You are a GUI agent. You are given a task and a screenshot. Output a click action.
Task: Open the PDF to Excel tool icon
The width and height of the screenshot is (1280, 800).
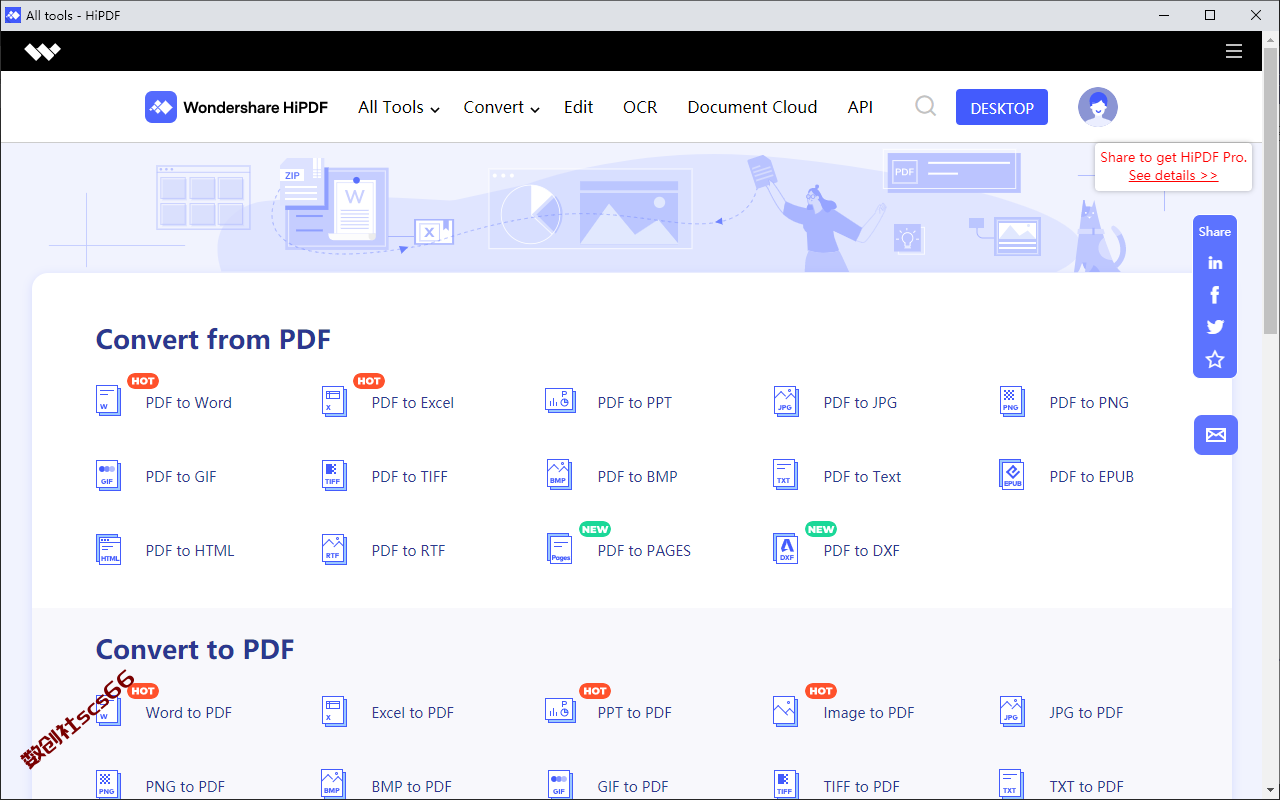point(334,402)
